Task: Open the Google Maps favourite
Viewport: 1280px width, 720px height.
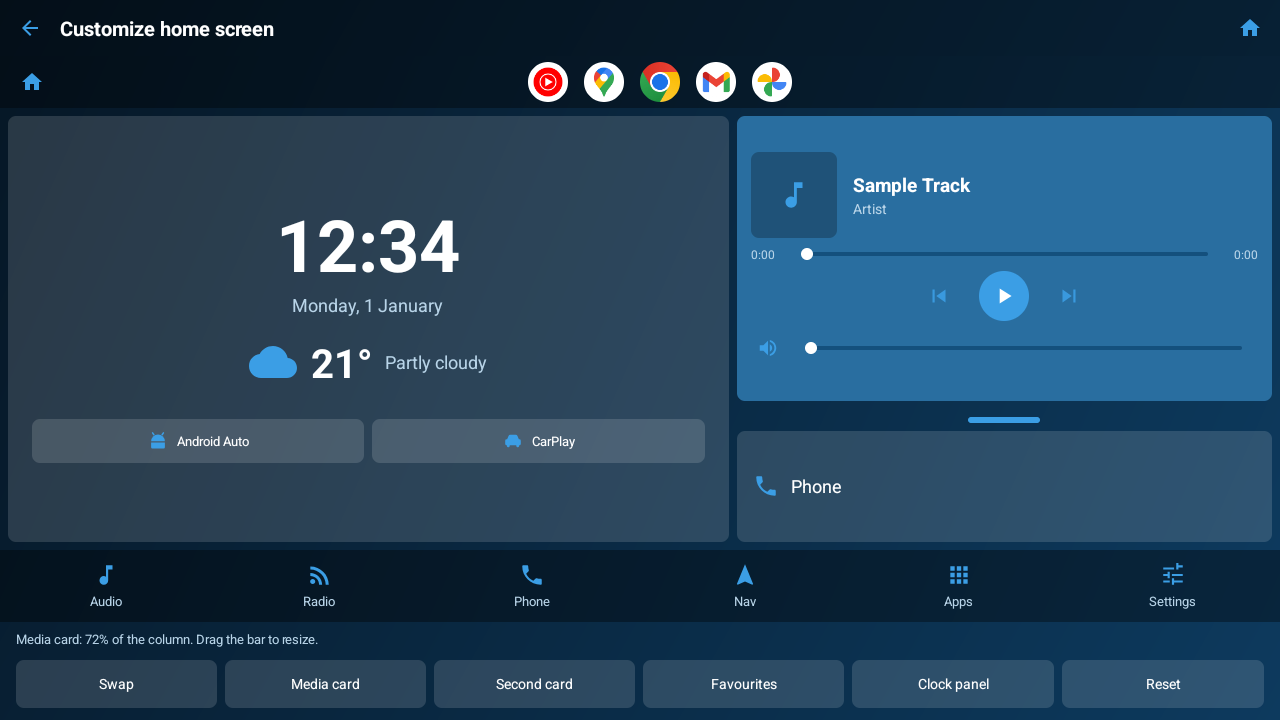Action: [604, 82]
